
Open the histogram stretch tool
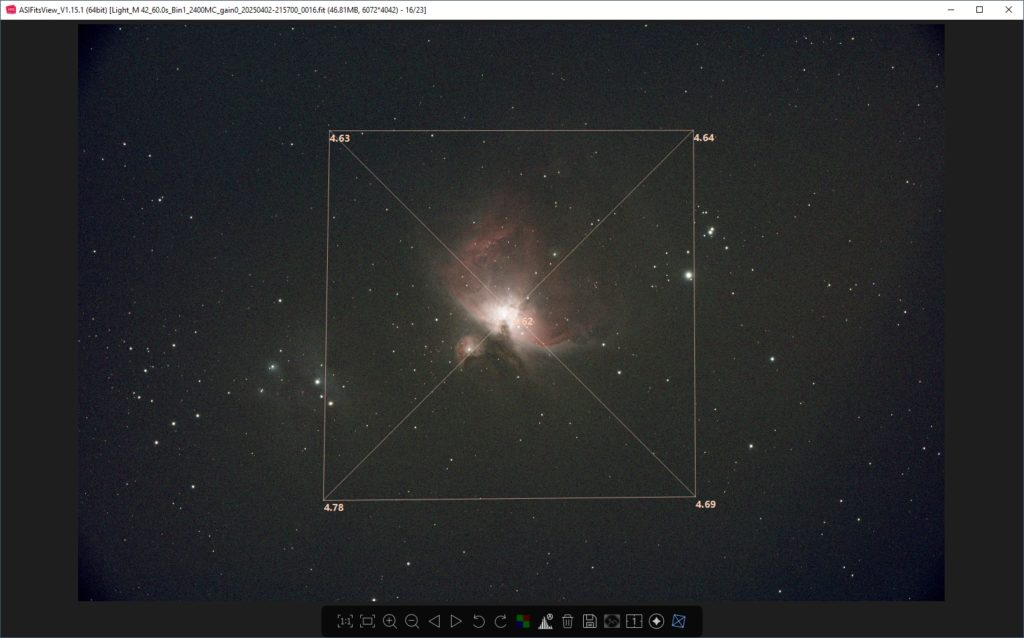[546, 621]
